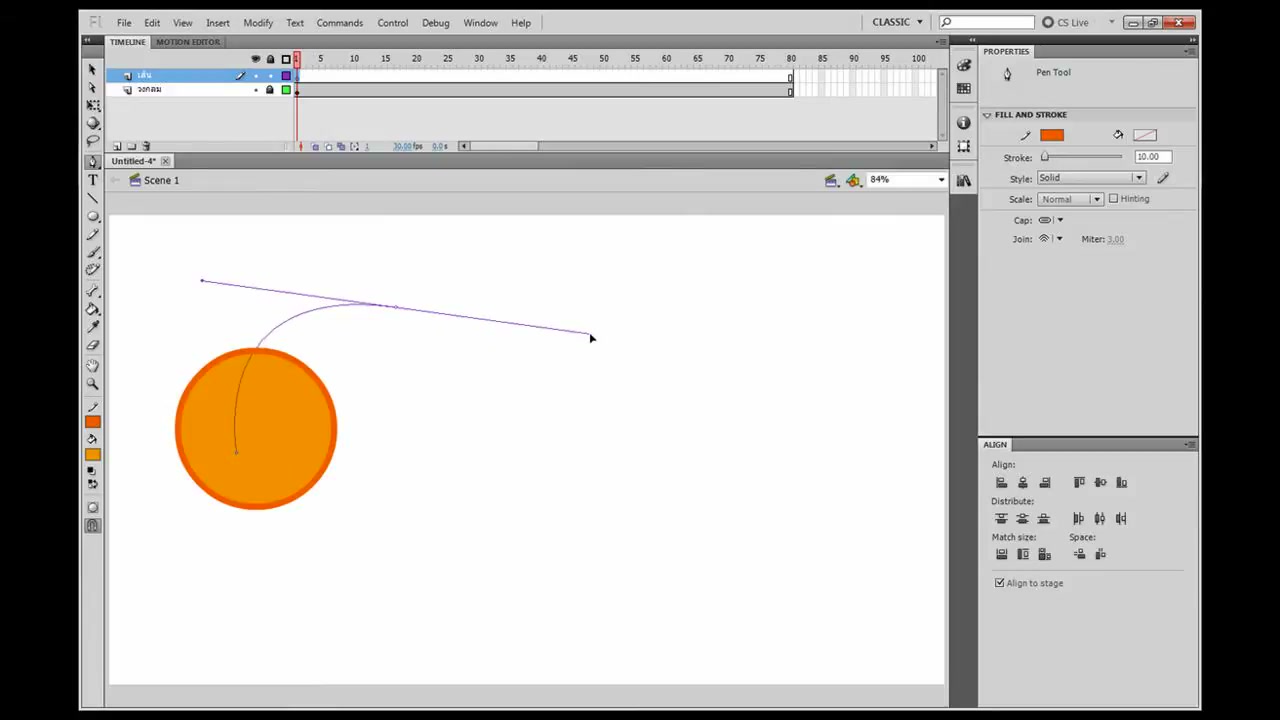Screen dimensions: 1280x720
Task: Click the stroke color swatch in Properties
Action: point(1052,136)
